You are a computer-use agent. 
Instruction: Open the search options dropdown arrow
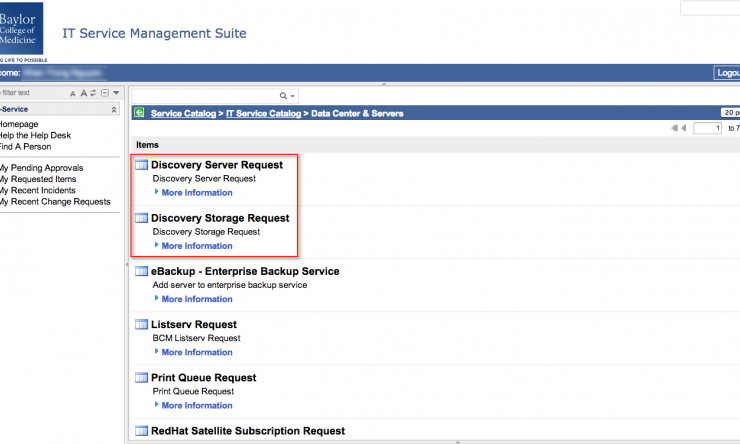(293, 96)
